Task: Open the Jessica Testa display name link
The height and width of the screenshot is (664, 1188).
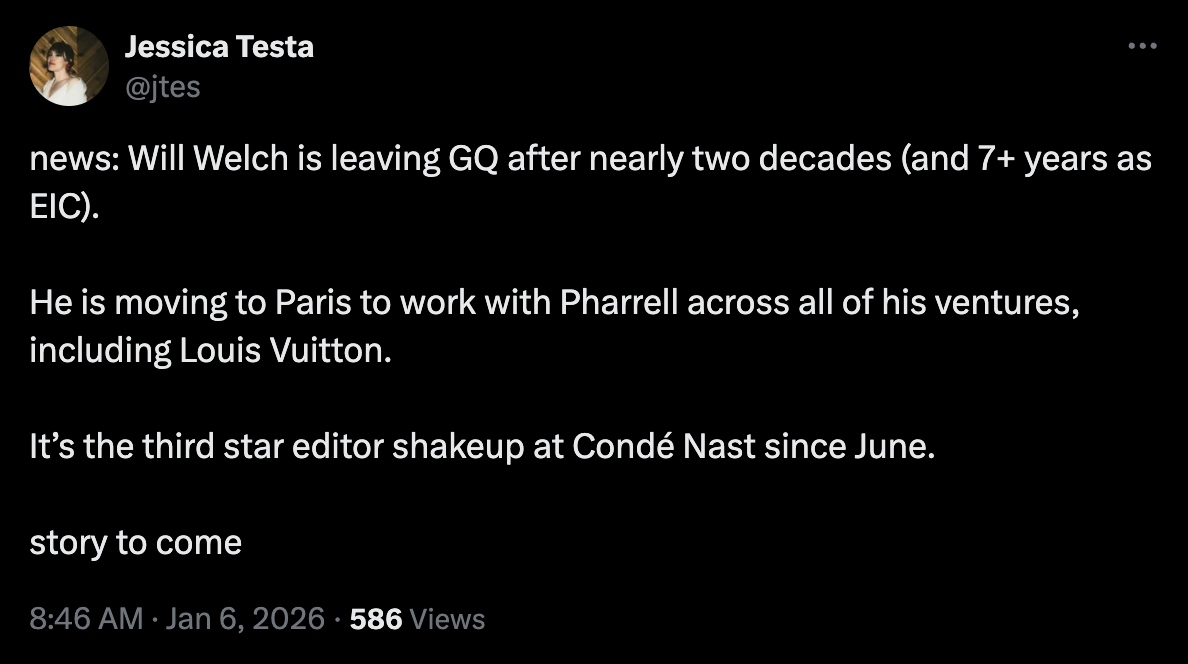Action: (x=219, y=46)
